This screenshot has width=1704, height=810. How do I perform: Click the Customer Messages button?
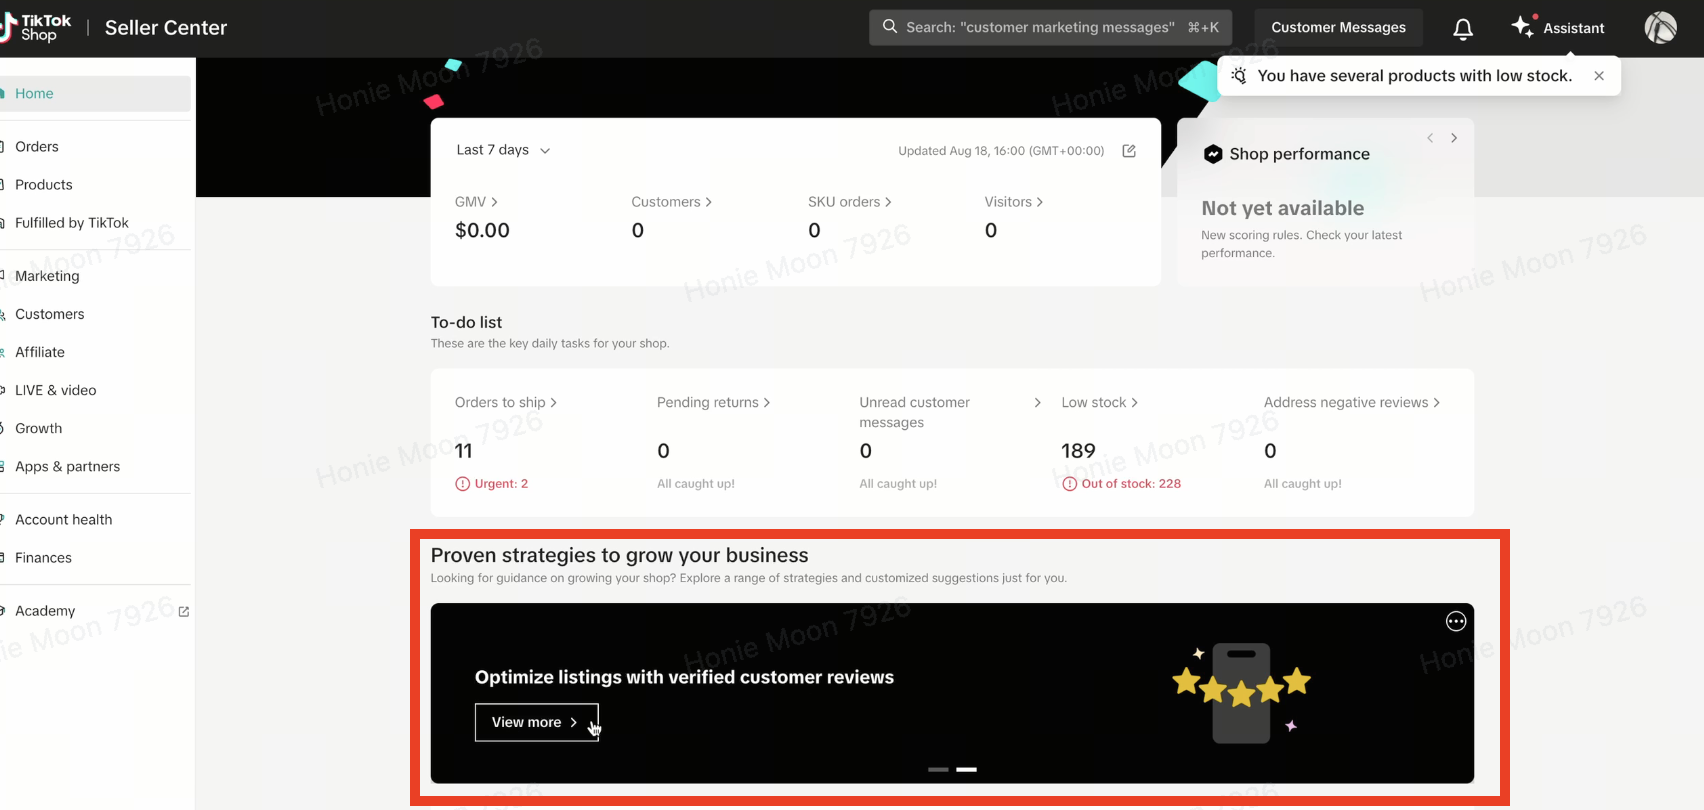coord(1338,28)
